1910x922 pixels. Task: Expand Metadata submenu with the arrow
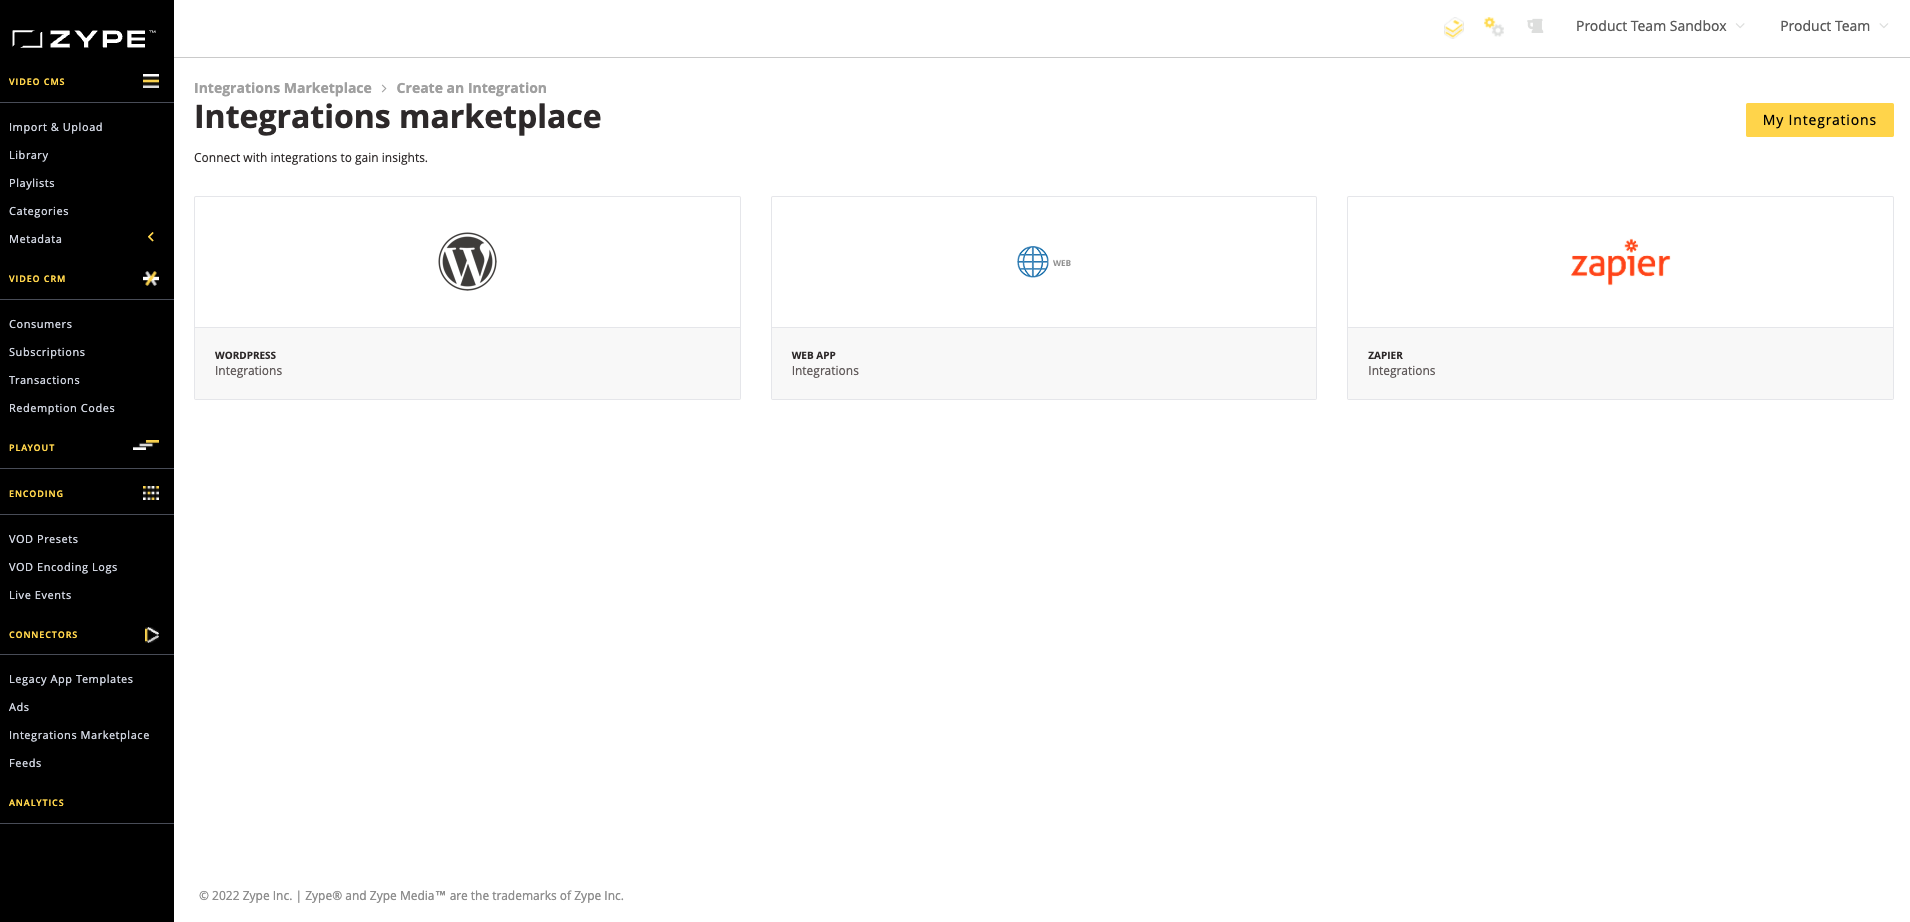151,237
